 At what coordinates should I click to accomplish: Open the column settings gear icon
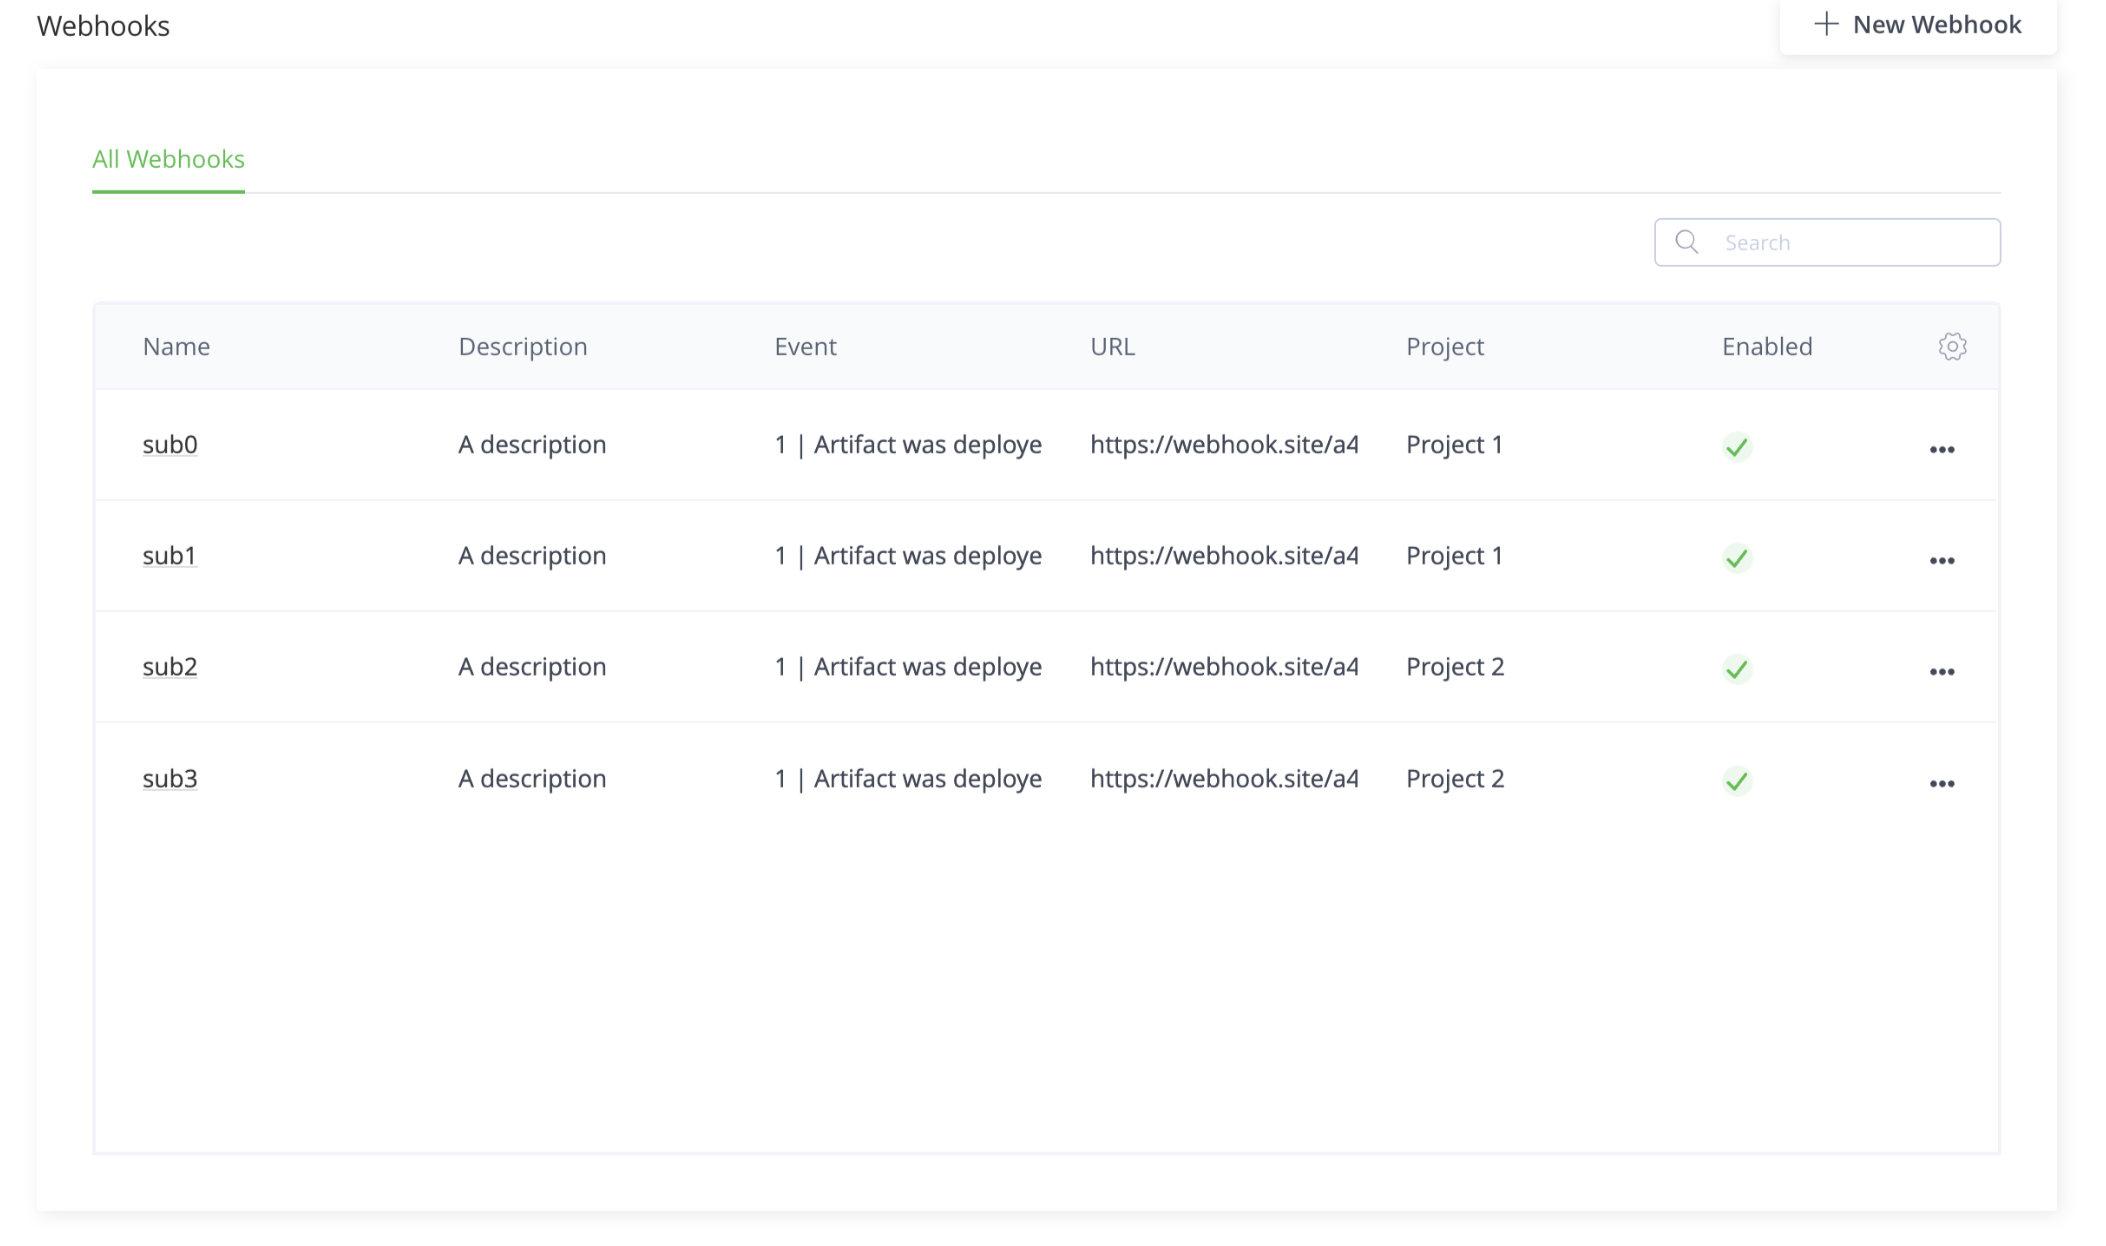coord(1952,346)
